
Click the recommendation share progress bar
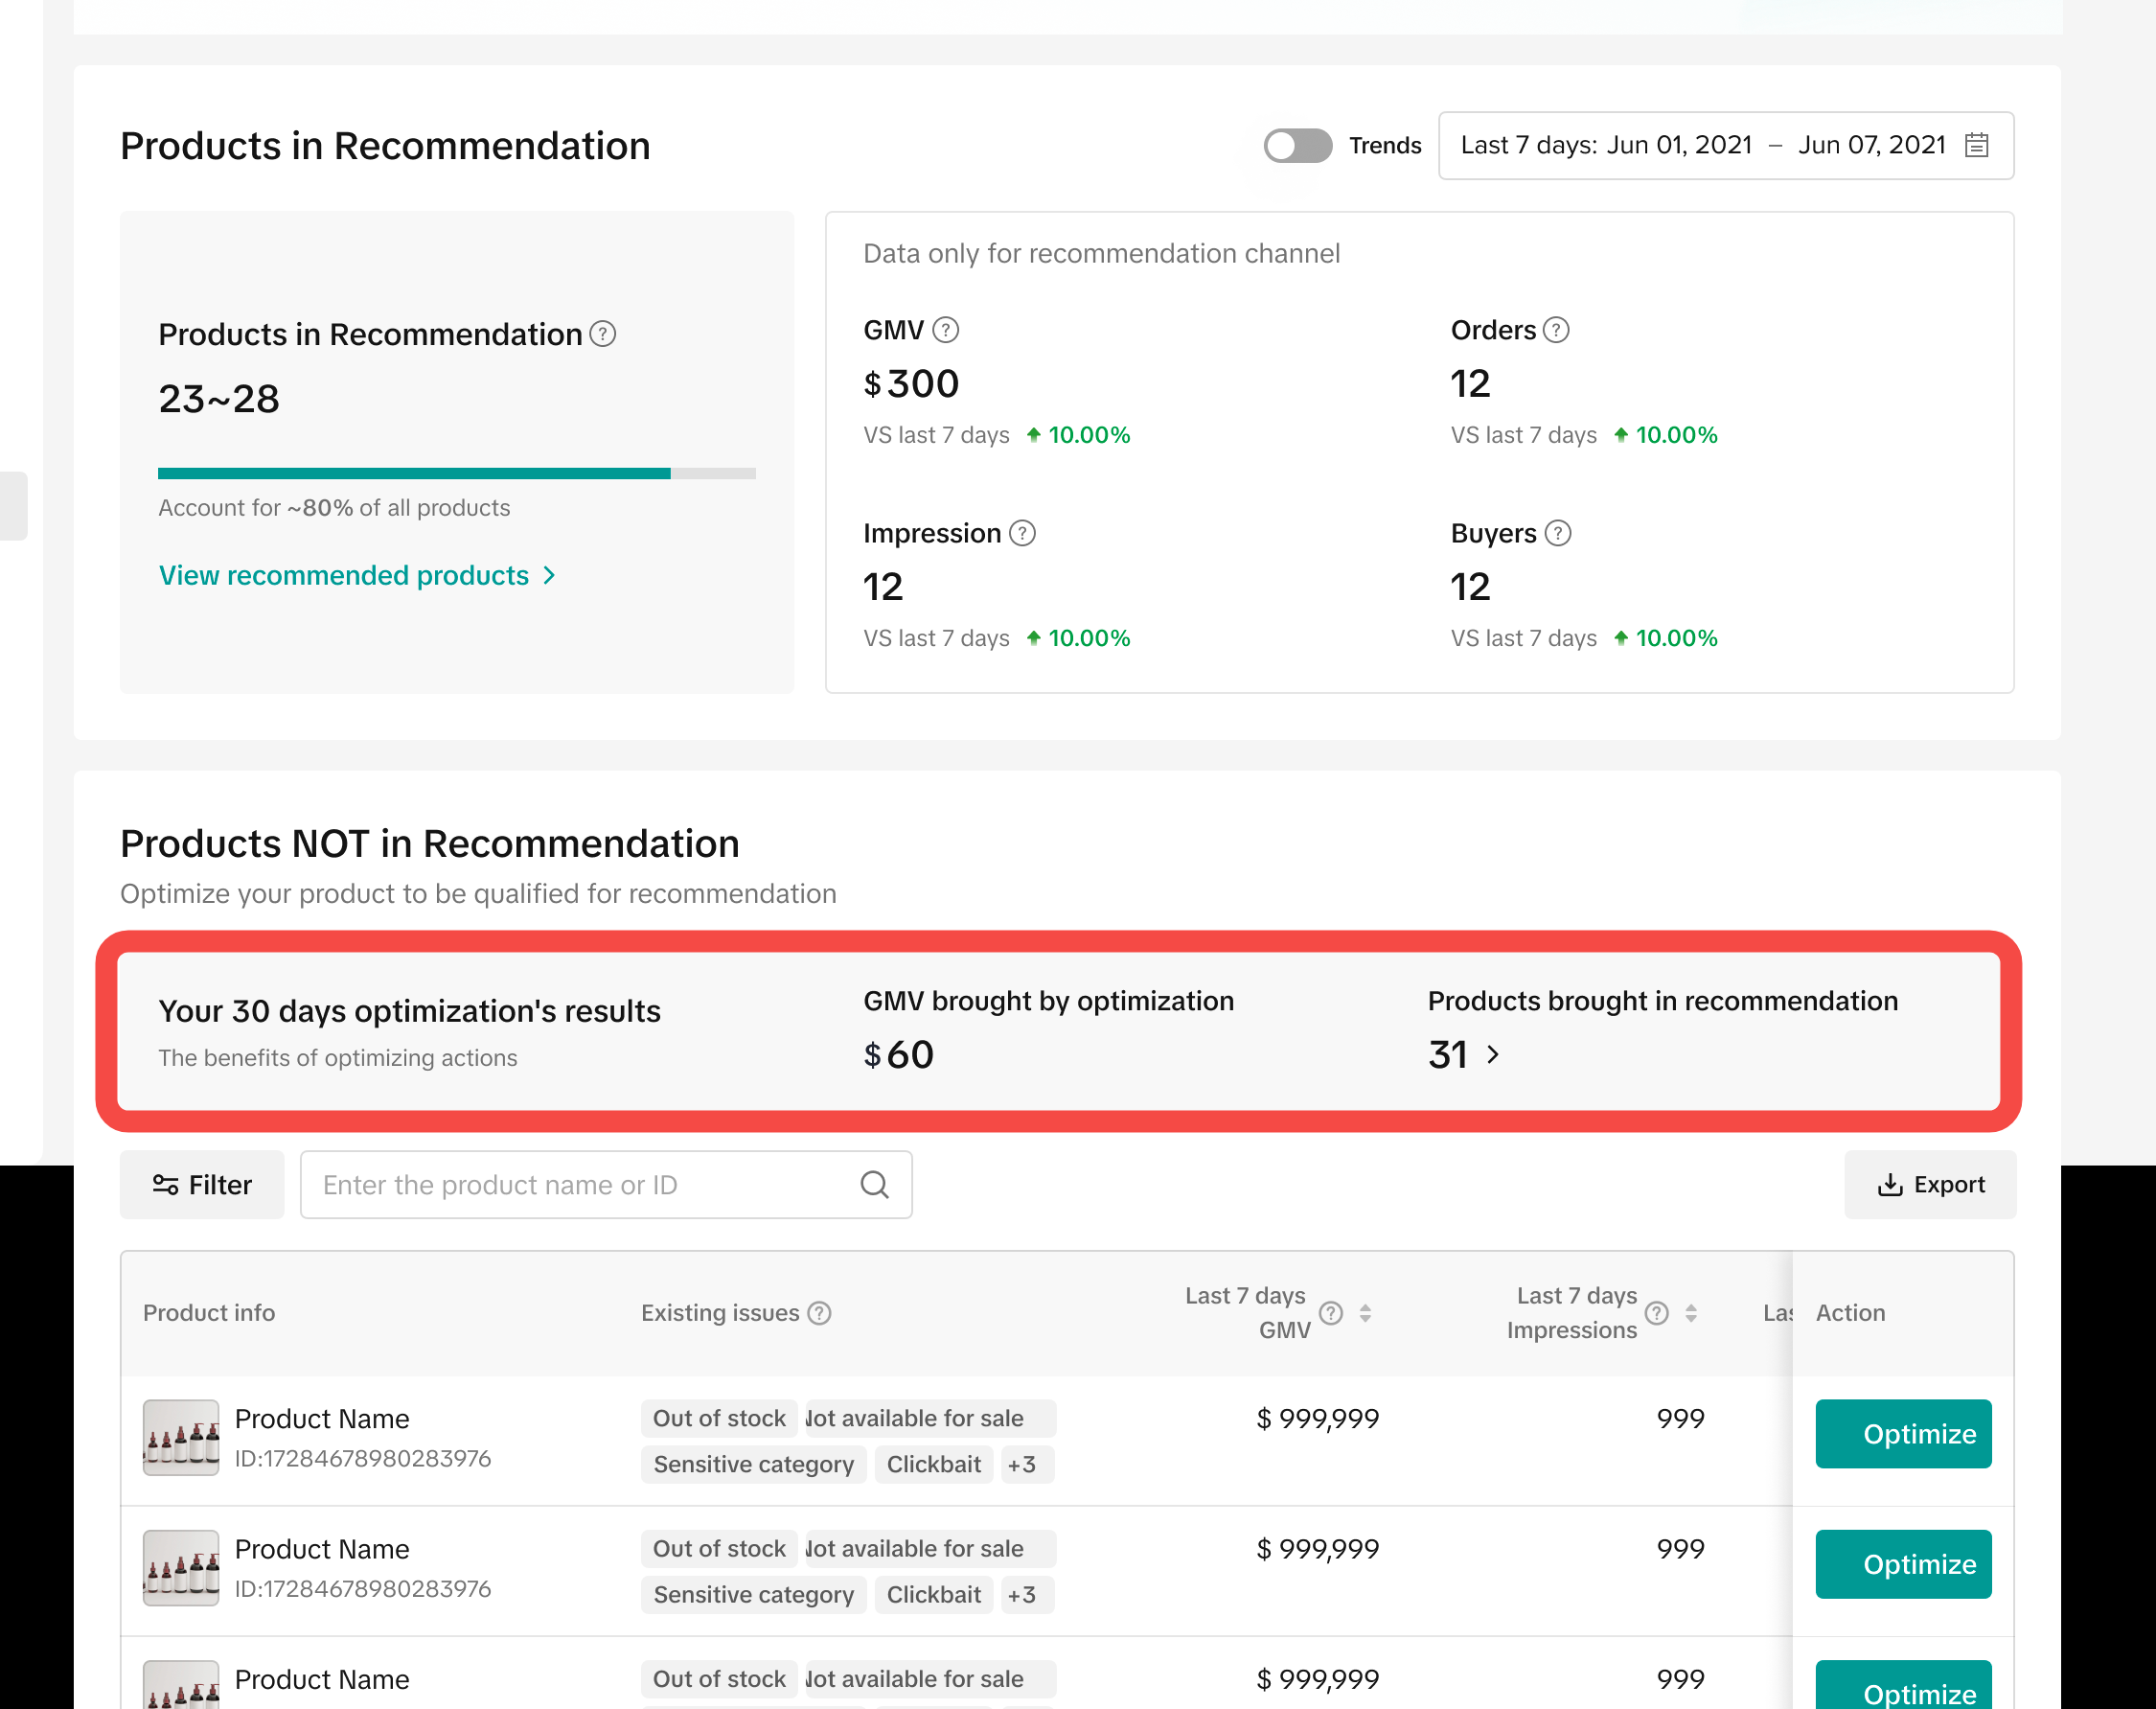tap(456, 473)
